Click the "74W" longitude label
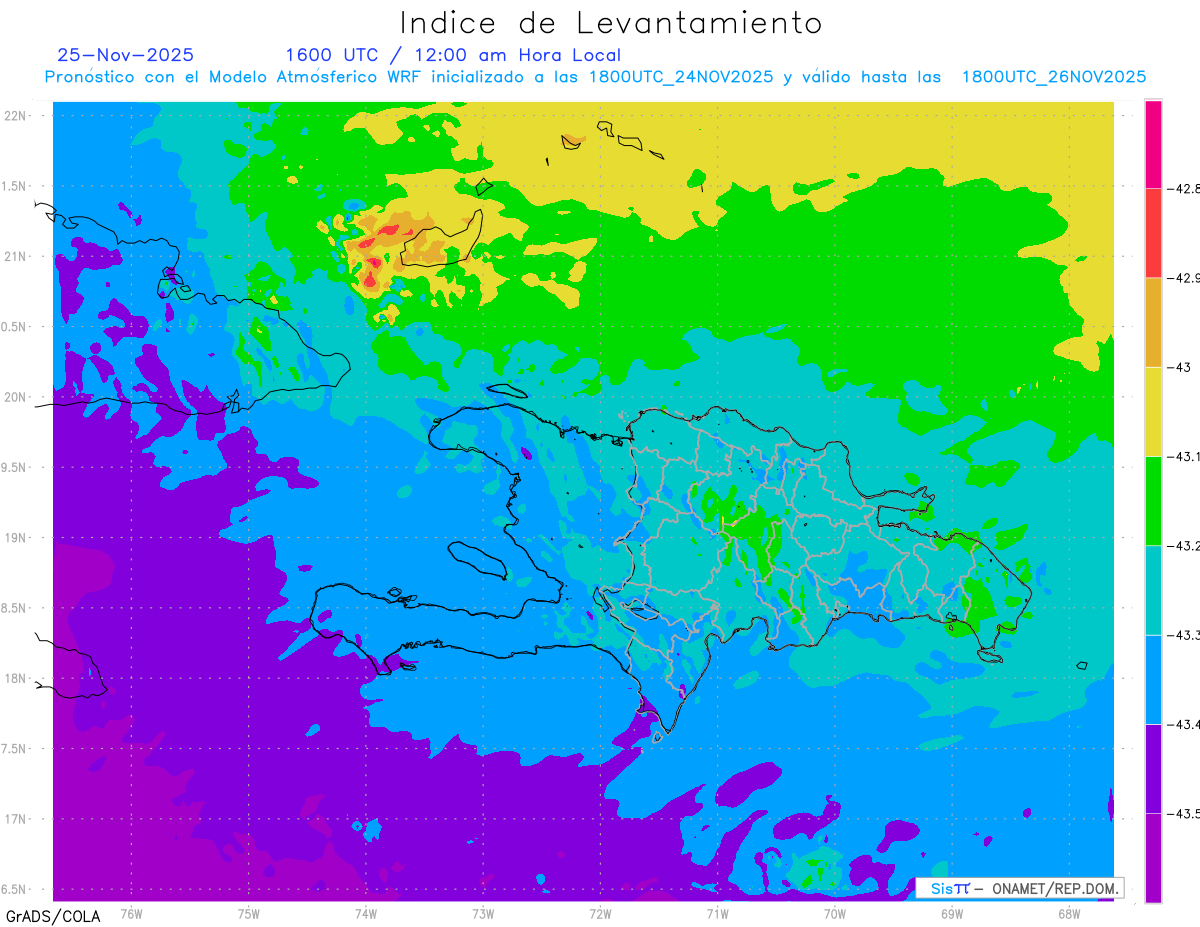The height and width of the screenshot is (927, 1200). click(x=366, y=913)
